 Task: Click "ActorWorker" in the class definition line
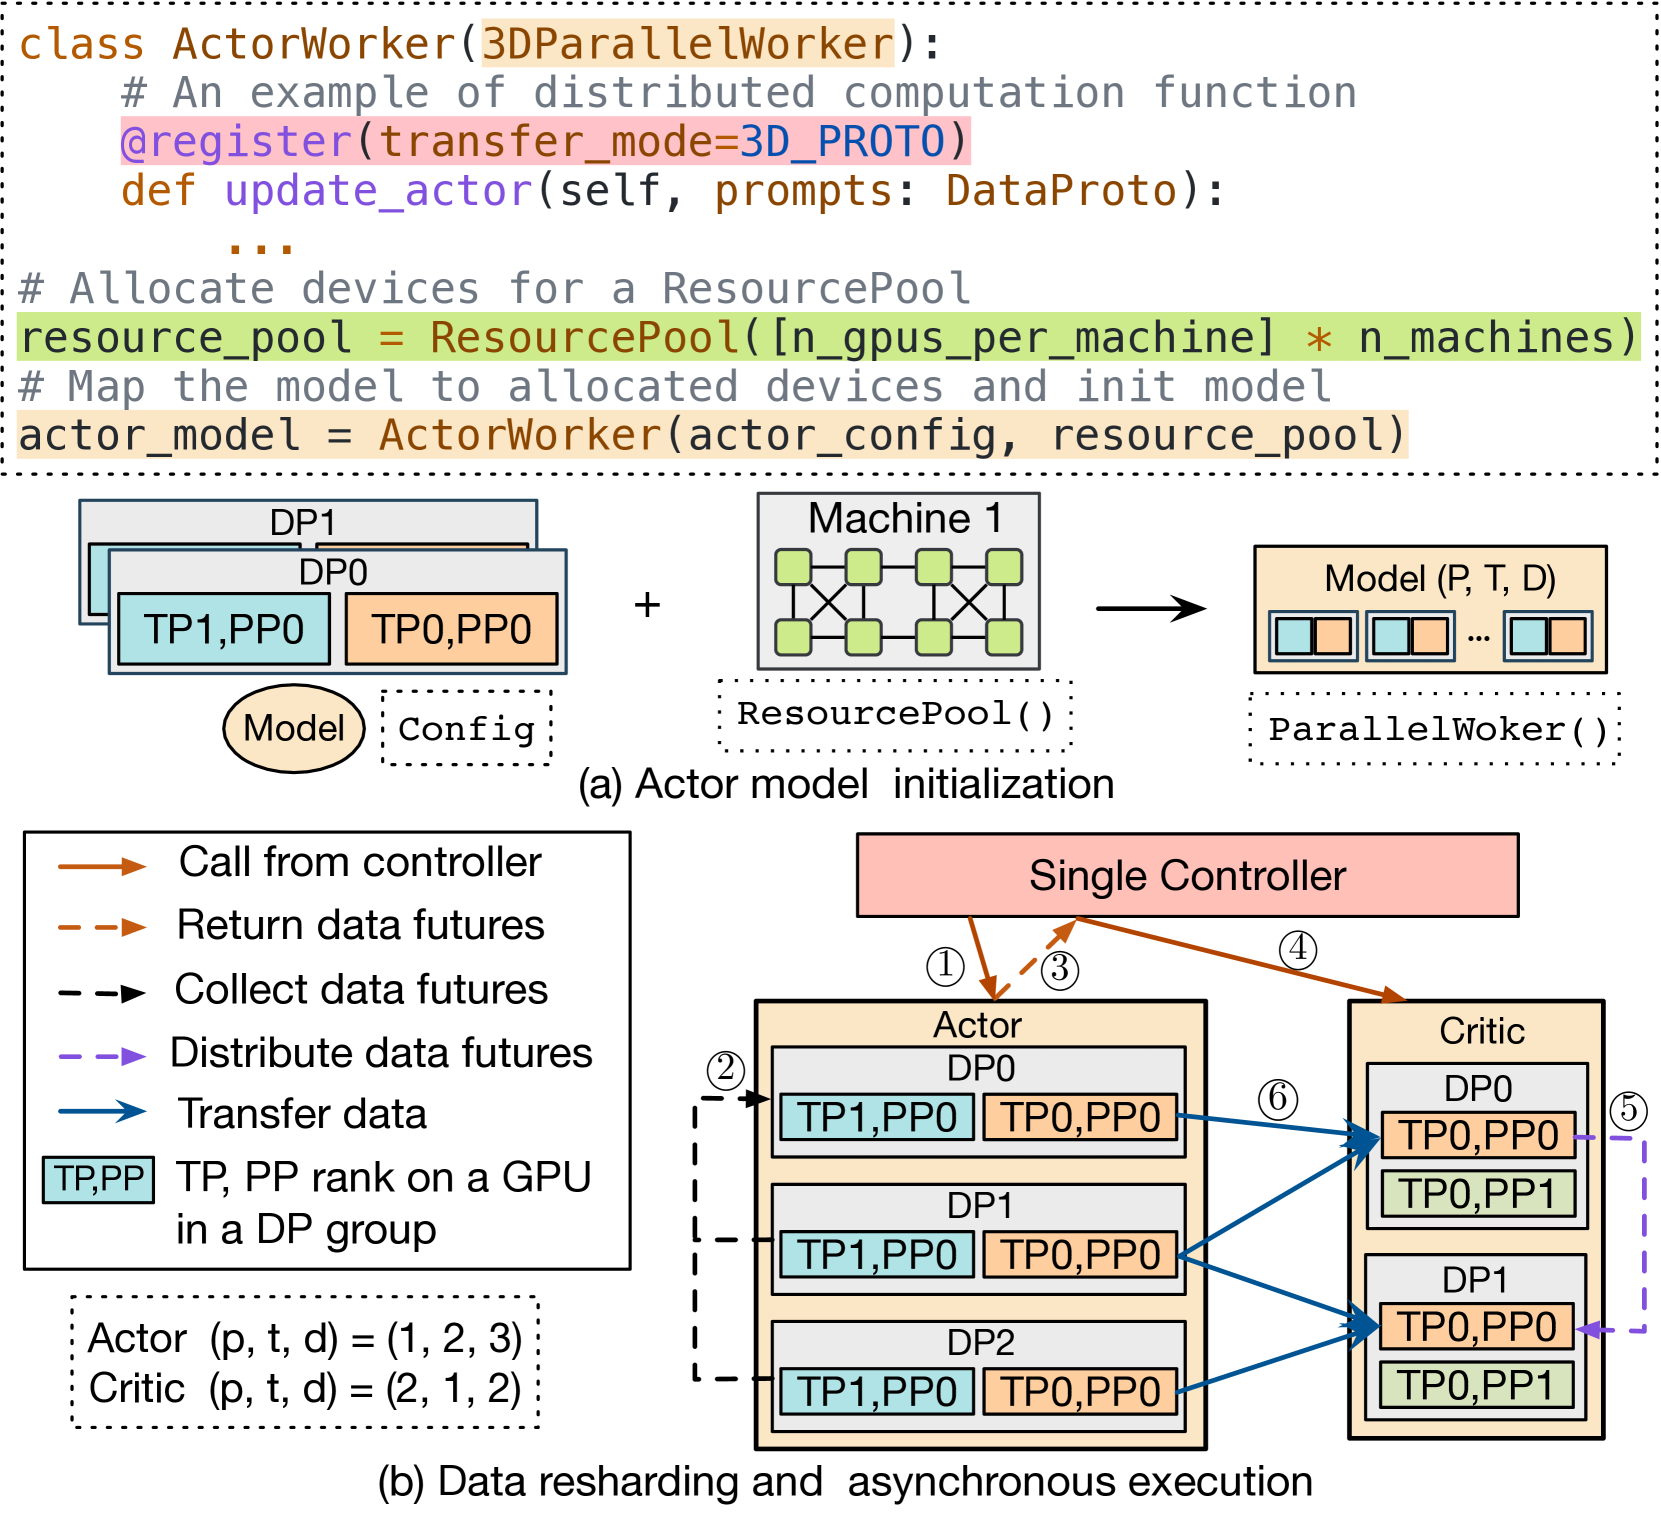pyautogui.click(x=315, y=44)
